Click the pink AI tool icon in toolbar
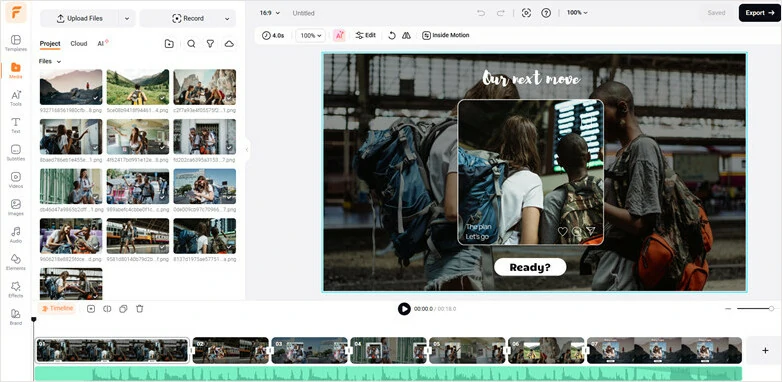Viewport: 782px width, 382px height. point(339,35)
